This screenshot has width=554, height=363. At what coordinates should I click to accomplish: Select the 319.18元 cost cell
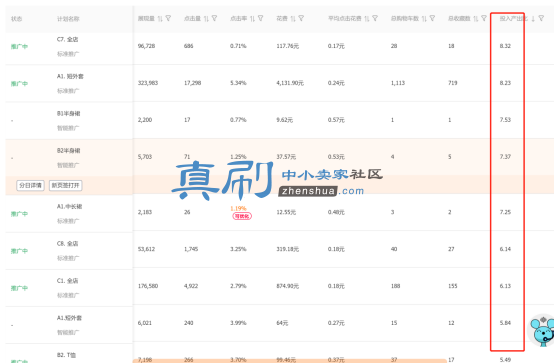(x=288, y=249)
